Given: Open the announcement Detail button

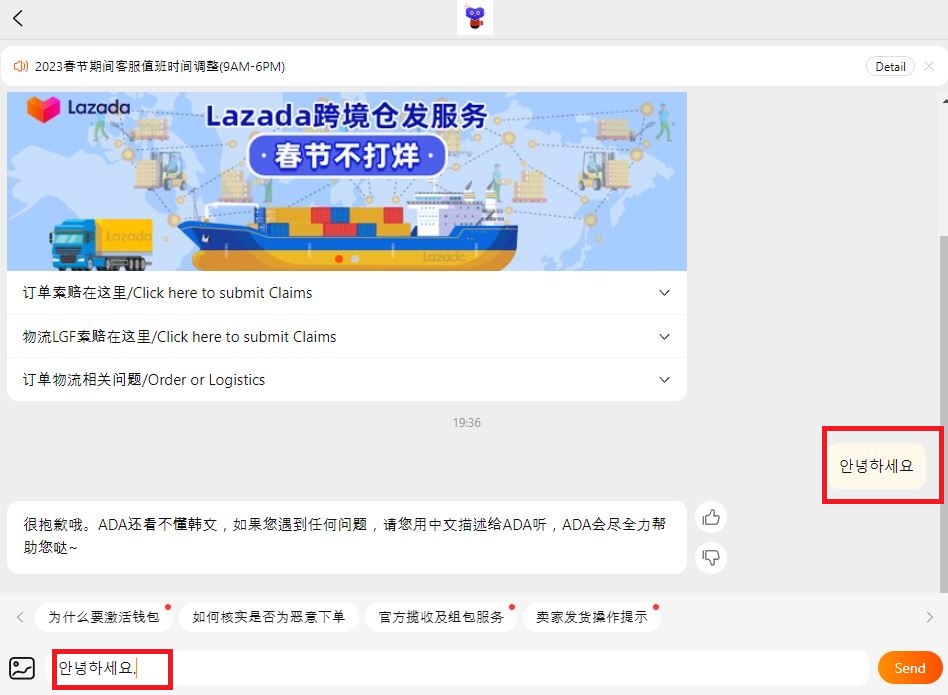Looking at the screenshot, I should pos(890,66).
